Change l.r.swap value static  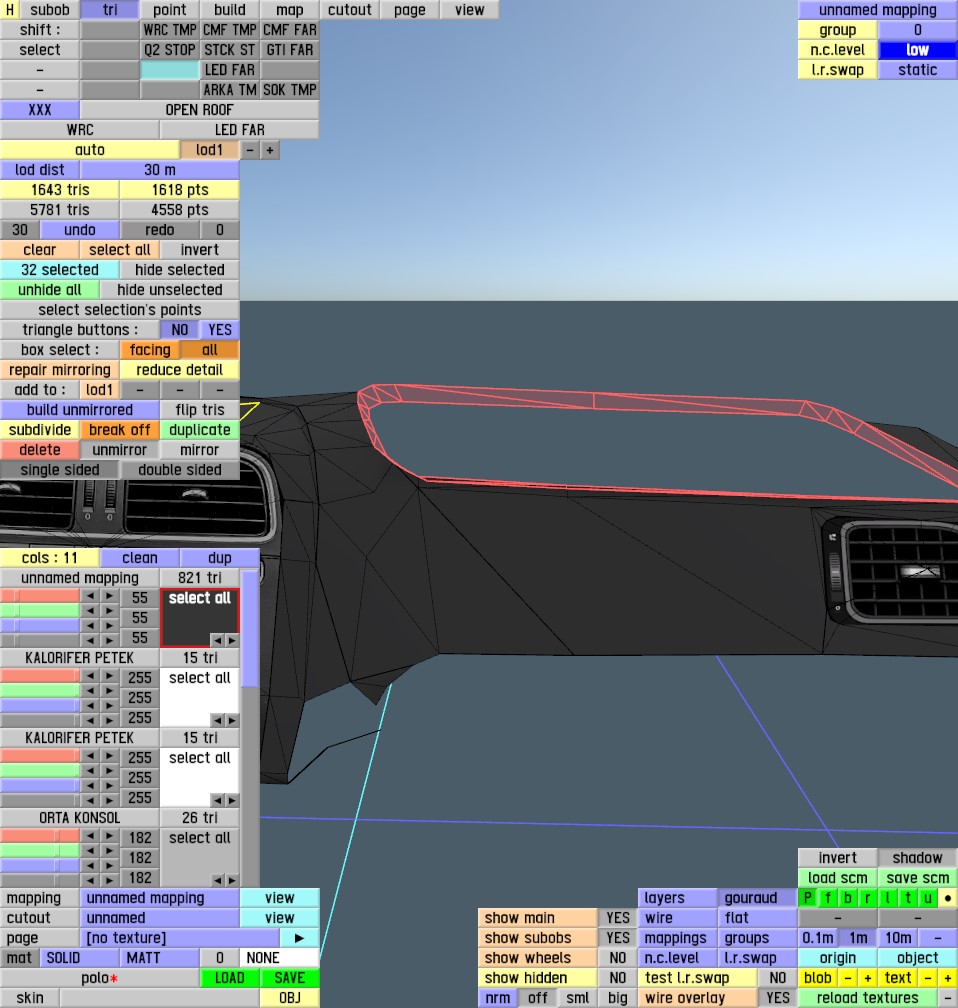click(x=917, y=69)
